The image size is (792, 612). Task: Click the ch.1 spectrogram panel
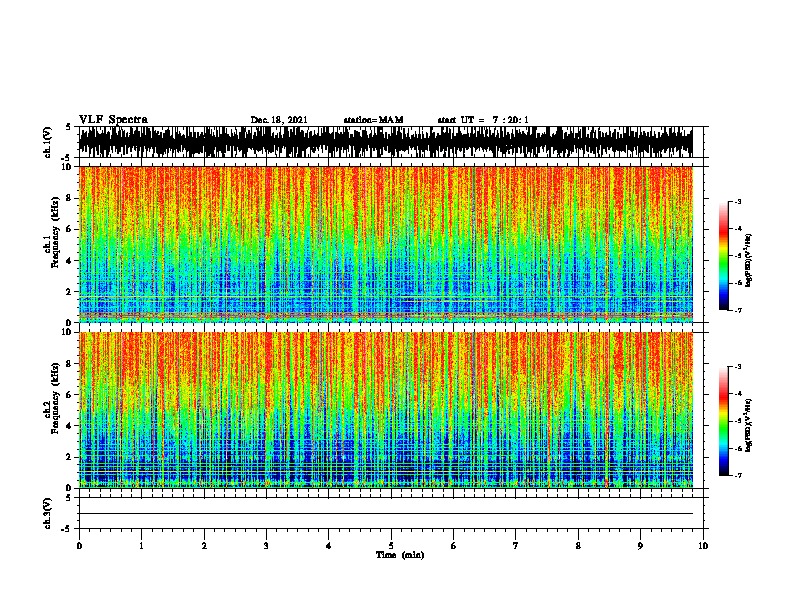click(385, 244)
